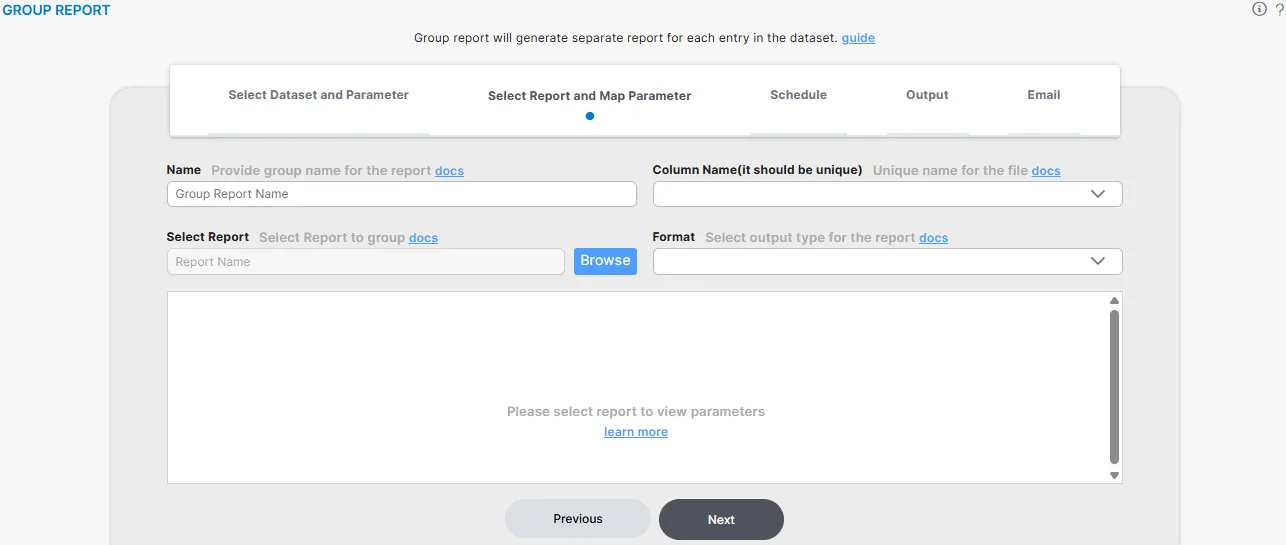Focus the Group Report Name input field
This screenshot has height=545, width=1286.
coord(401,194)
